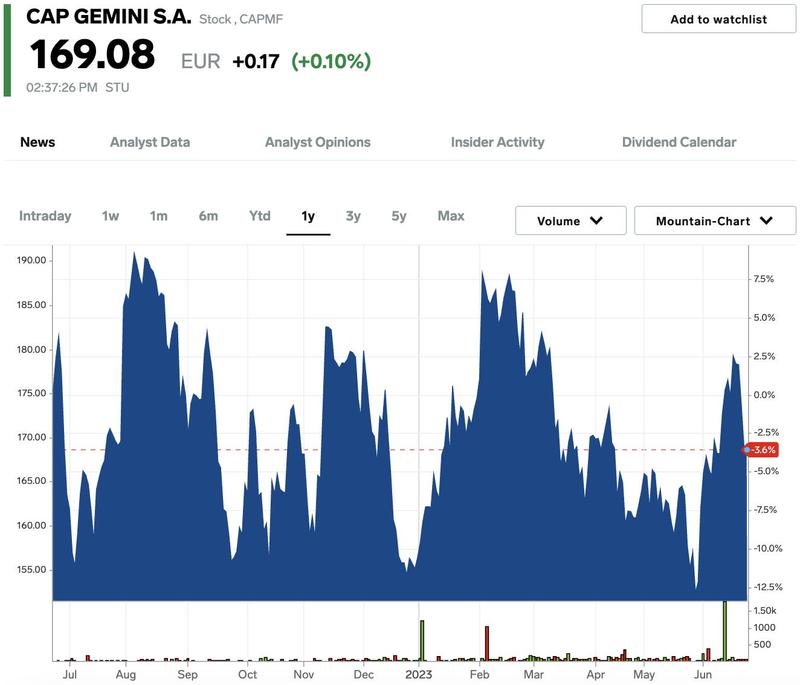This screenshot has height=685, width=800.
Task: Click the CAPMF stock ticker text
Action: coord(261,19)
